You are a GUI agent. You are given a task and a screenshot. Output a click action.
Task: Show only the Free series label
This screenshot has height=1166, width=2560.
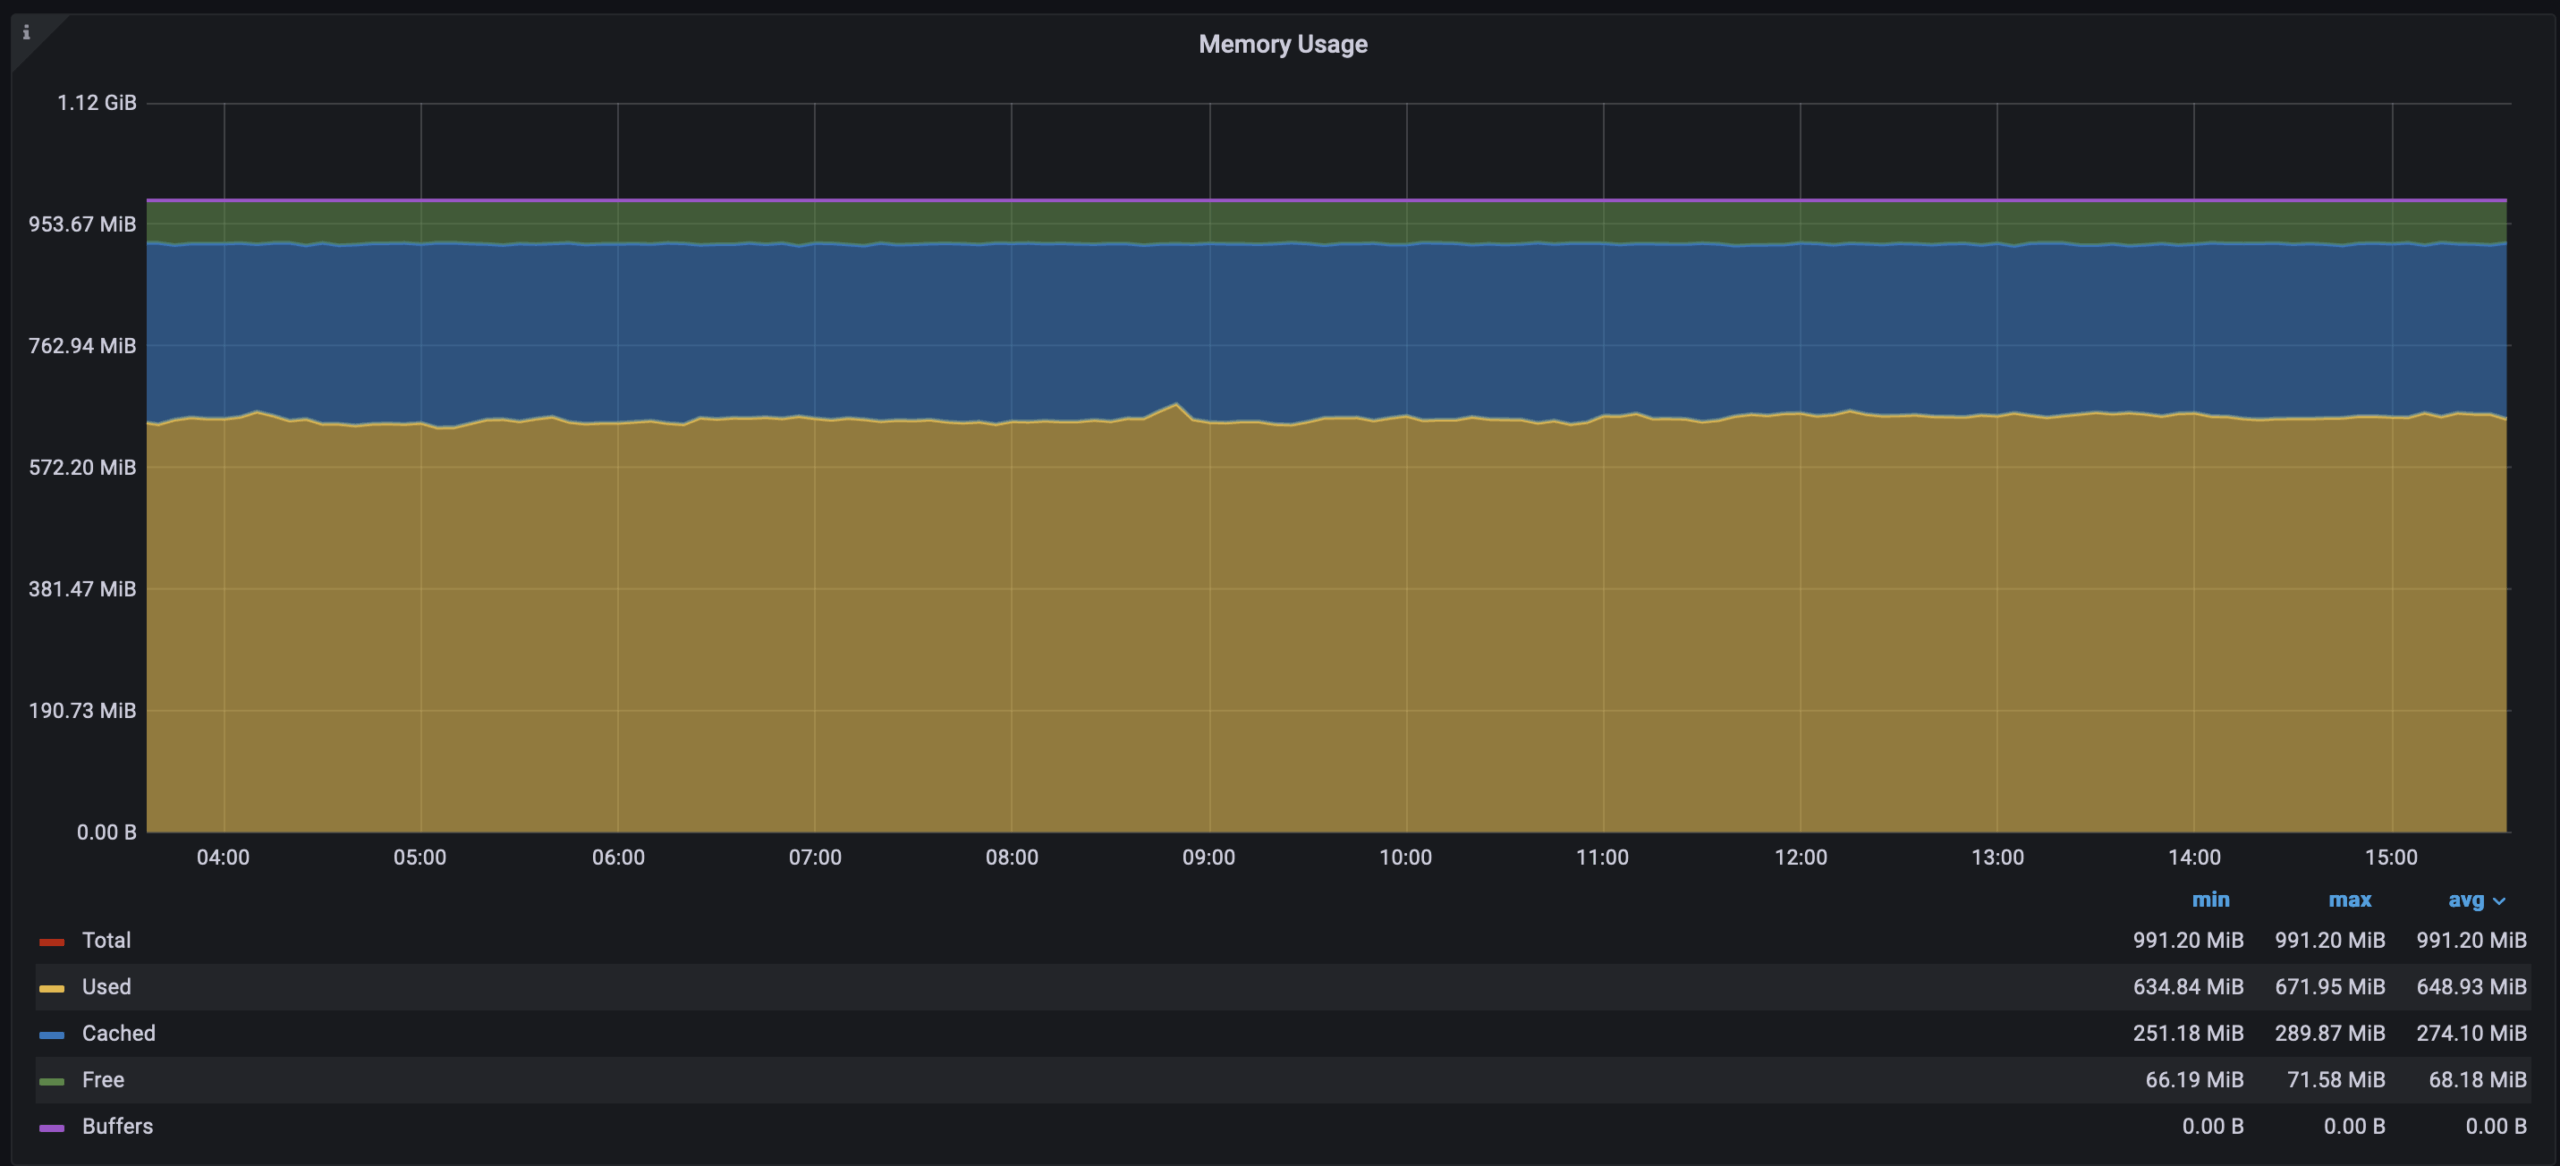point(103,1080)
